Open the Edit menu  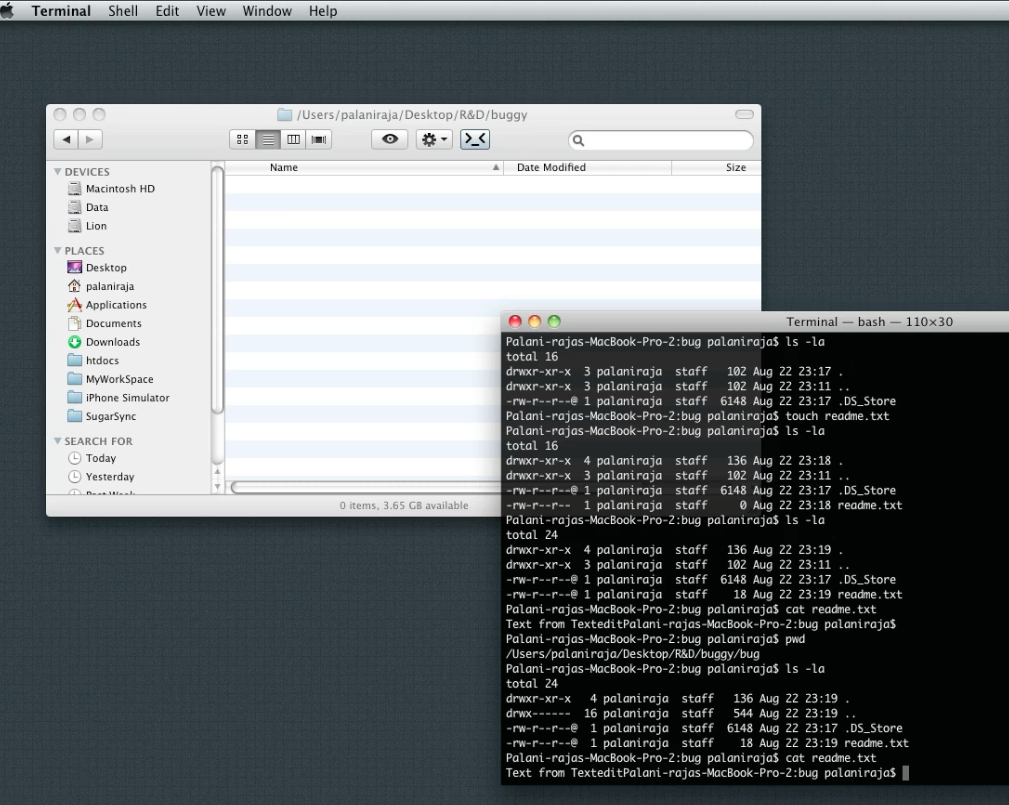pyautogui.click(x=167, y=11)
